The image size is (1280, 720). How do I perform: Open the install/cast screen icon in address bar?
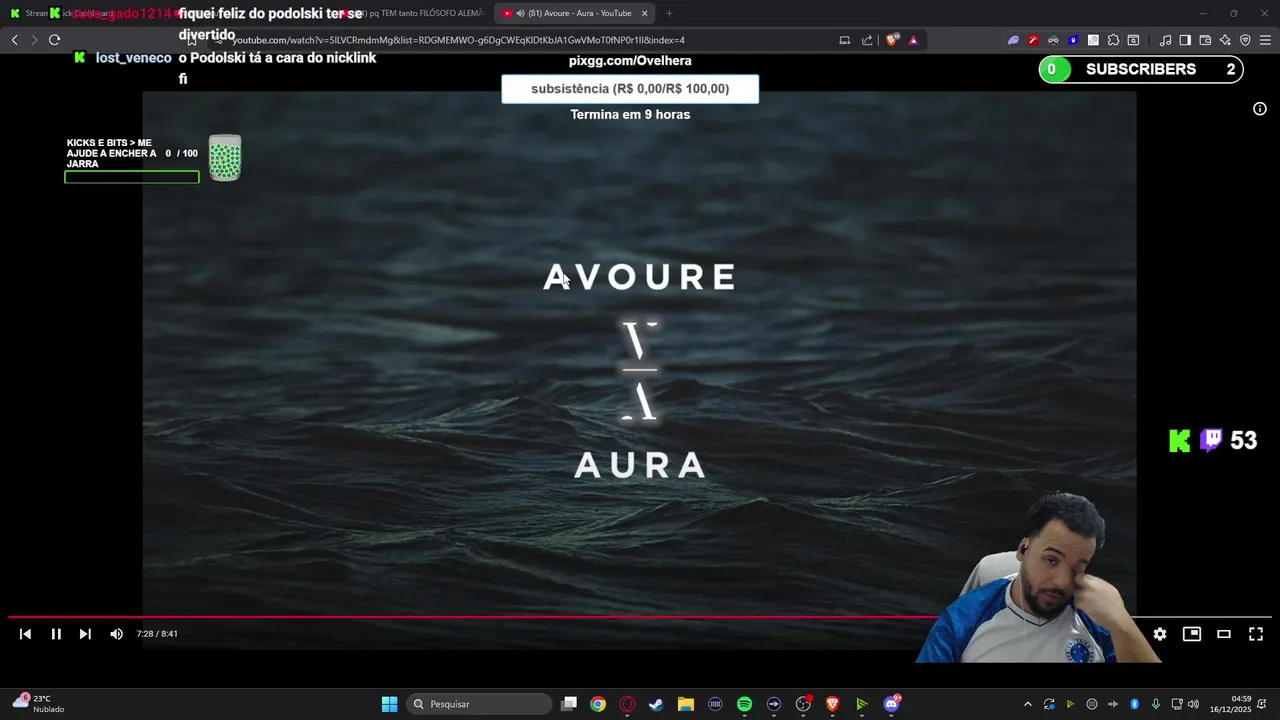(x=845, y=40)
